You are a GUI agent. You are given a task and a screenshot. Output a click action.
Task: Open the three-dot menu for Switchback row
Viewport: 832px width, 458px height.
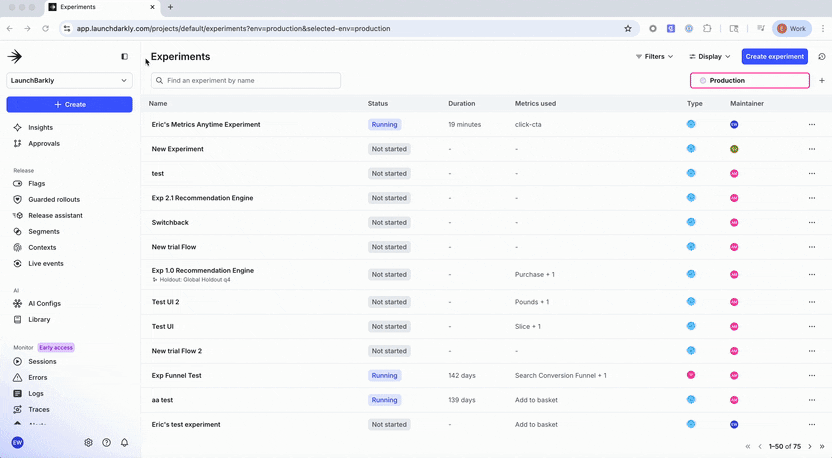[812, 222]
